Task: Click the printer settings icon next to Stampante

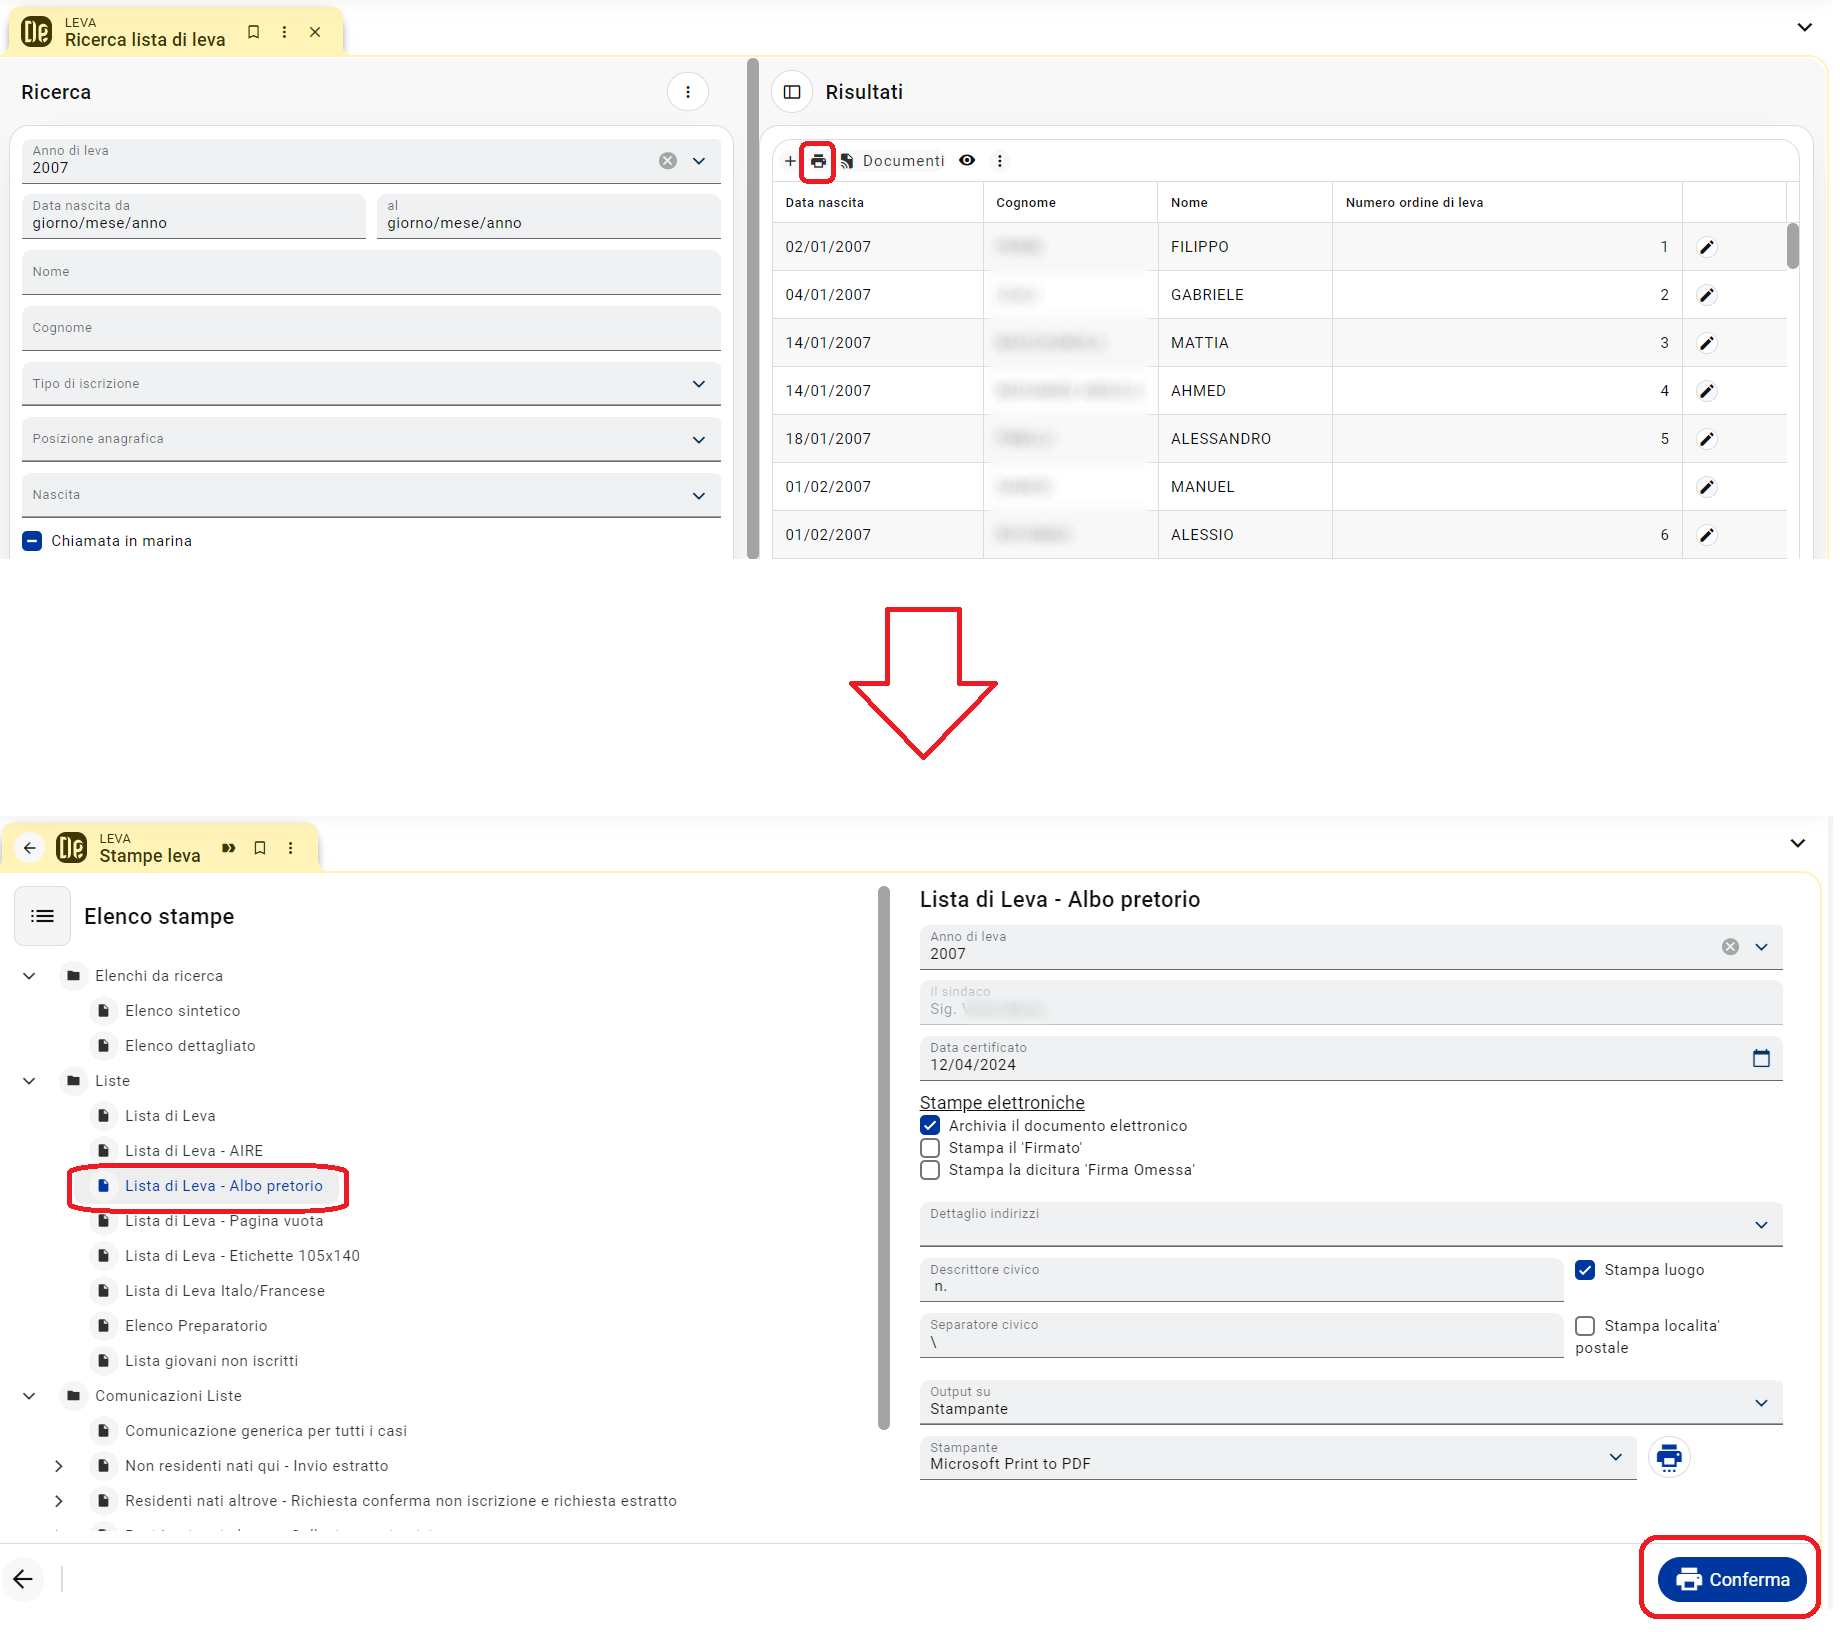Action: (1669, 1457)
